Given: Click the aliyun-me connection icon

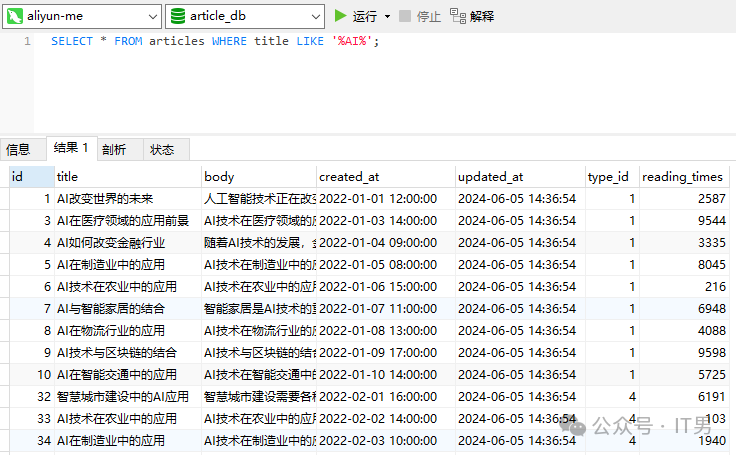Looking at the screenshot, I should pos(15,16).
